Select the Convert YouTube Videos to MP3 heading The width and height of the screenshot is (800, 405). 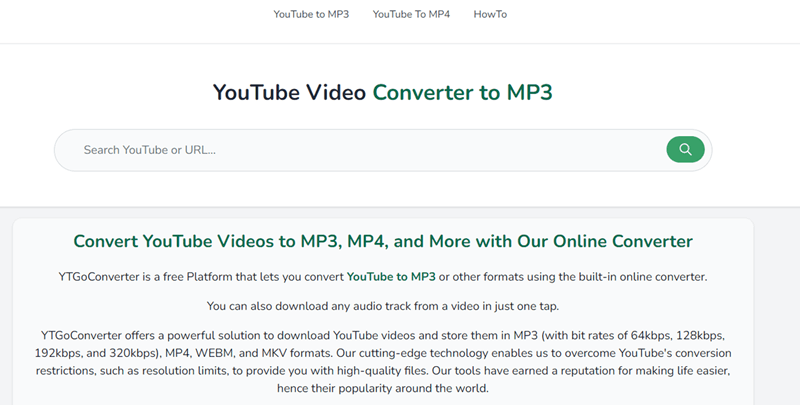point(383,241)
